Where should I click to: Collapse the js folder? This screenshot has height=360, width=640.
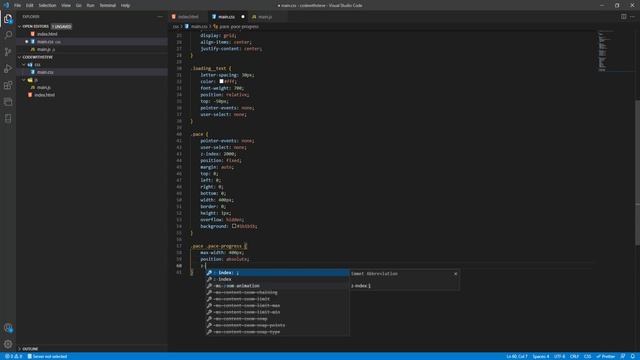[x=24, y=80]
